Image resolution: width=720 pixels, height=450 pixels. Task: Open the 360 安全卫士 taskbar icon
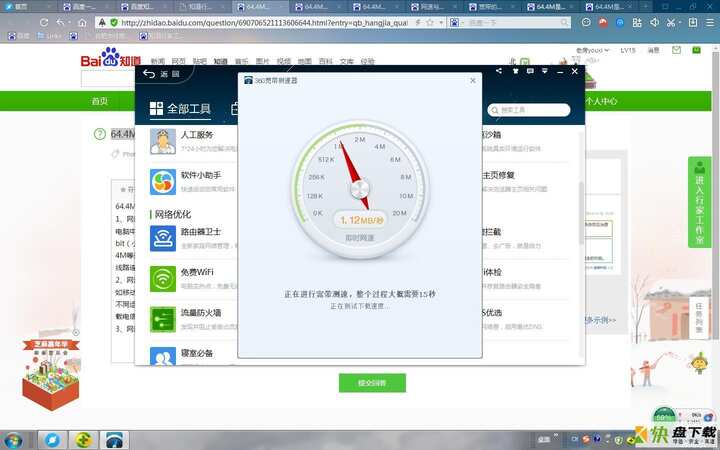click(x=83, y=440)
